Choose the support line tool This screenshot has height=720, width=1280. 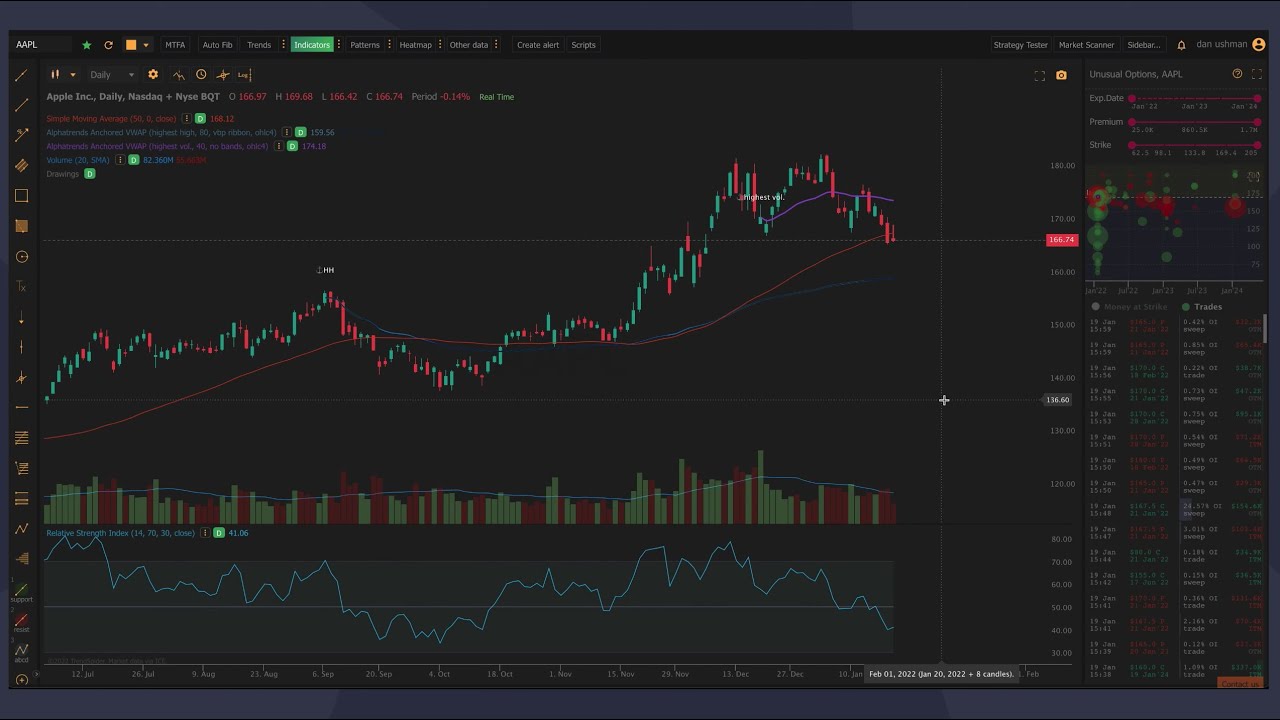[21, 593]
